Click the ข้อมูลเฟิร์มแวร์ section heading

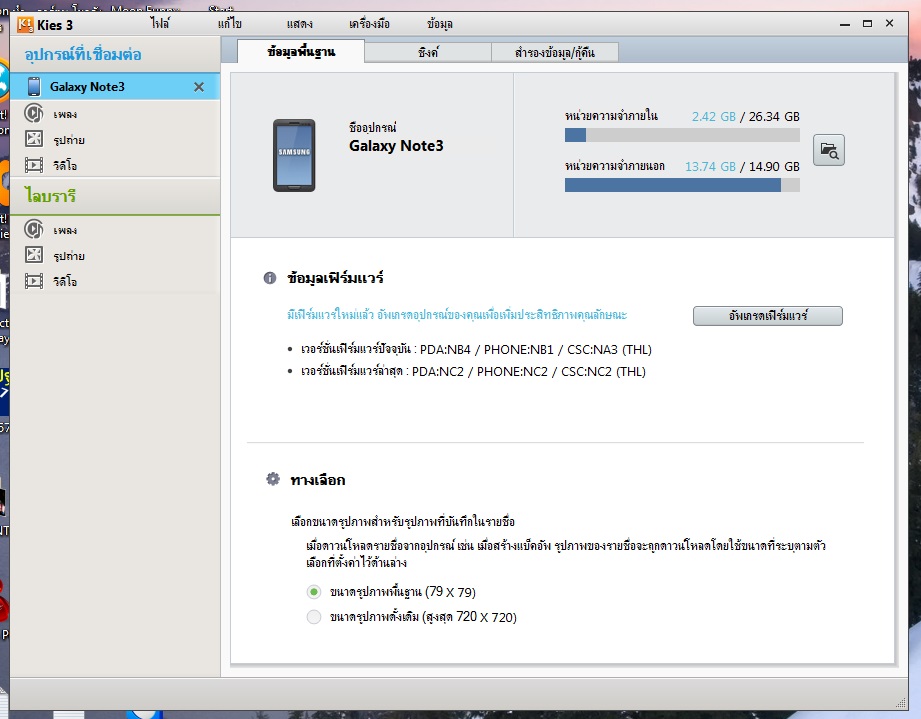[335, 278]
